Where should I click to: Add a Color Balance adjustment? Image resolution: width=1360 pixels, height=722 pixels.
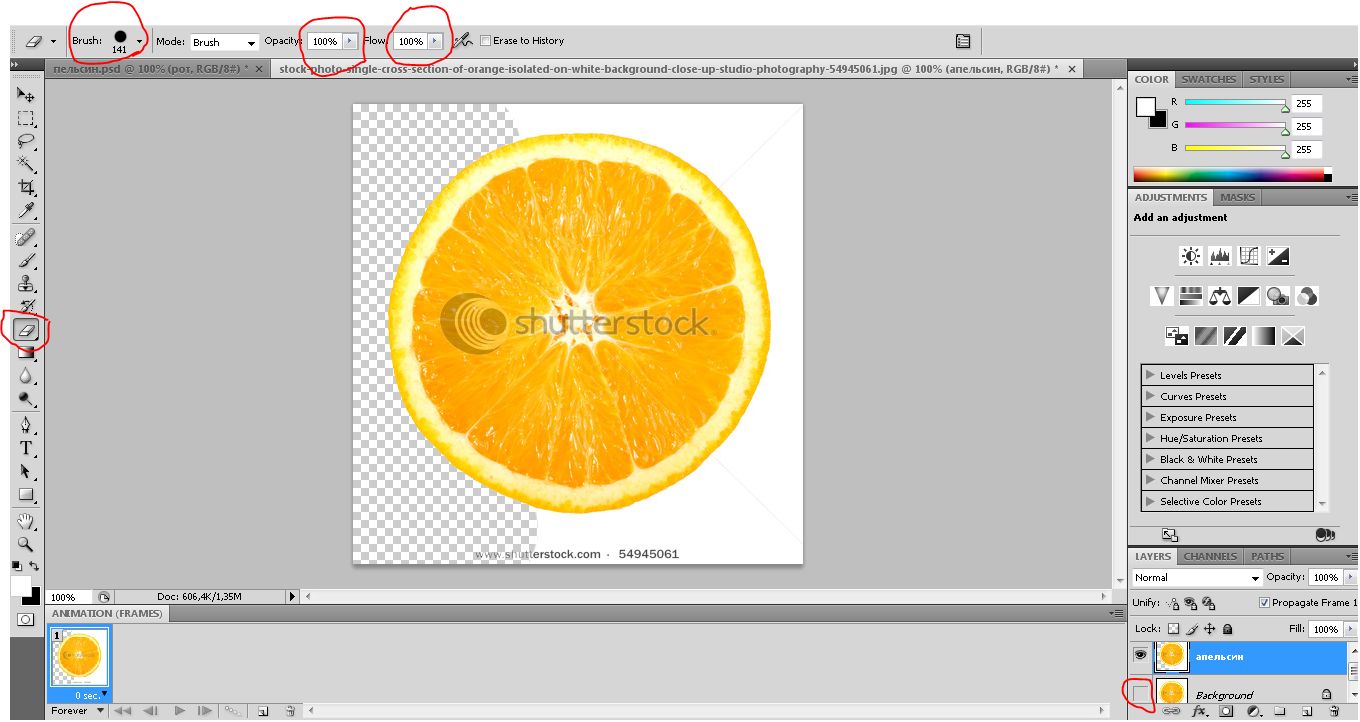pos(1219,296)
